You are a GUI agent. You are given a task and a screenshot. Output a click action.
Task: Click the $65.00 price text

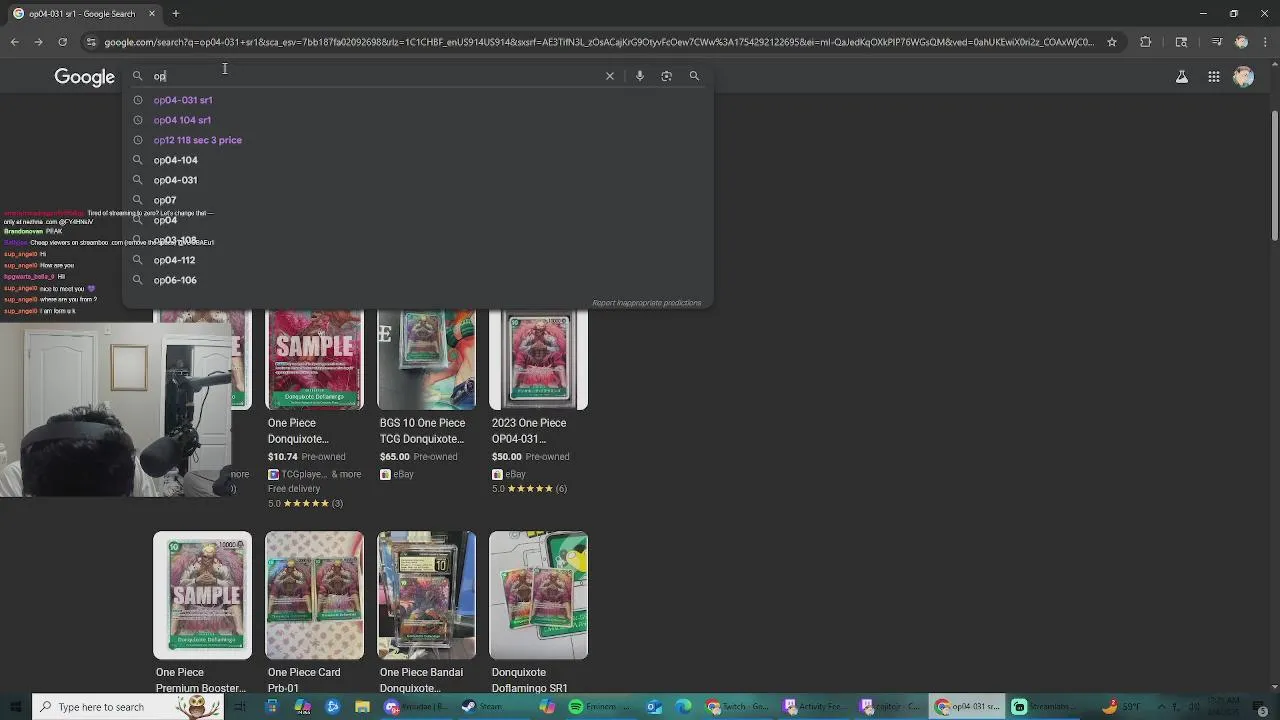tap(394, 457)
